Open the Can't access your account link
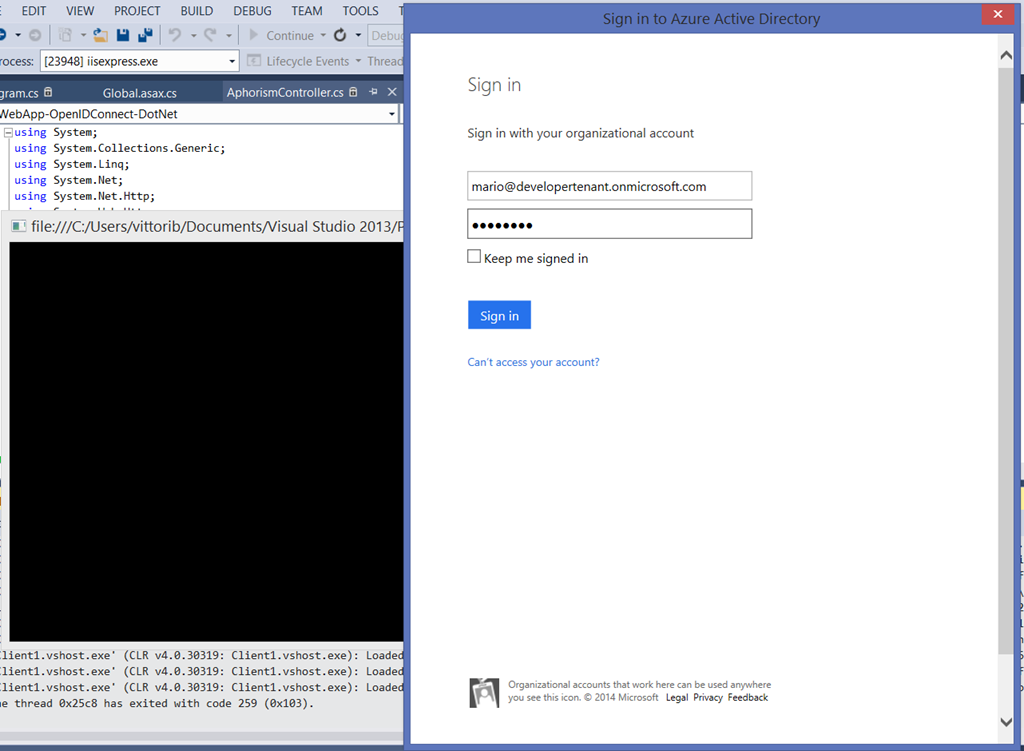 click(533, 362)
